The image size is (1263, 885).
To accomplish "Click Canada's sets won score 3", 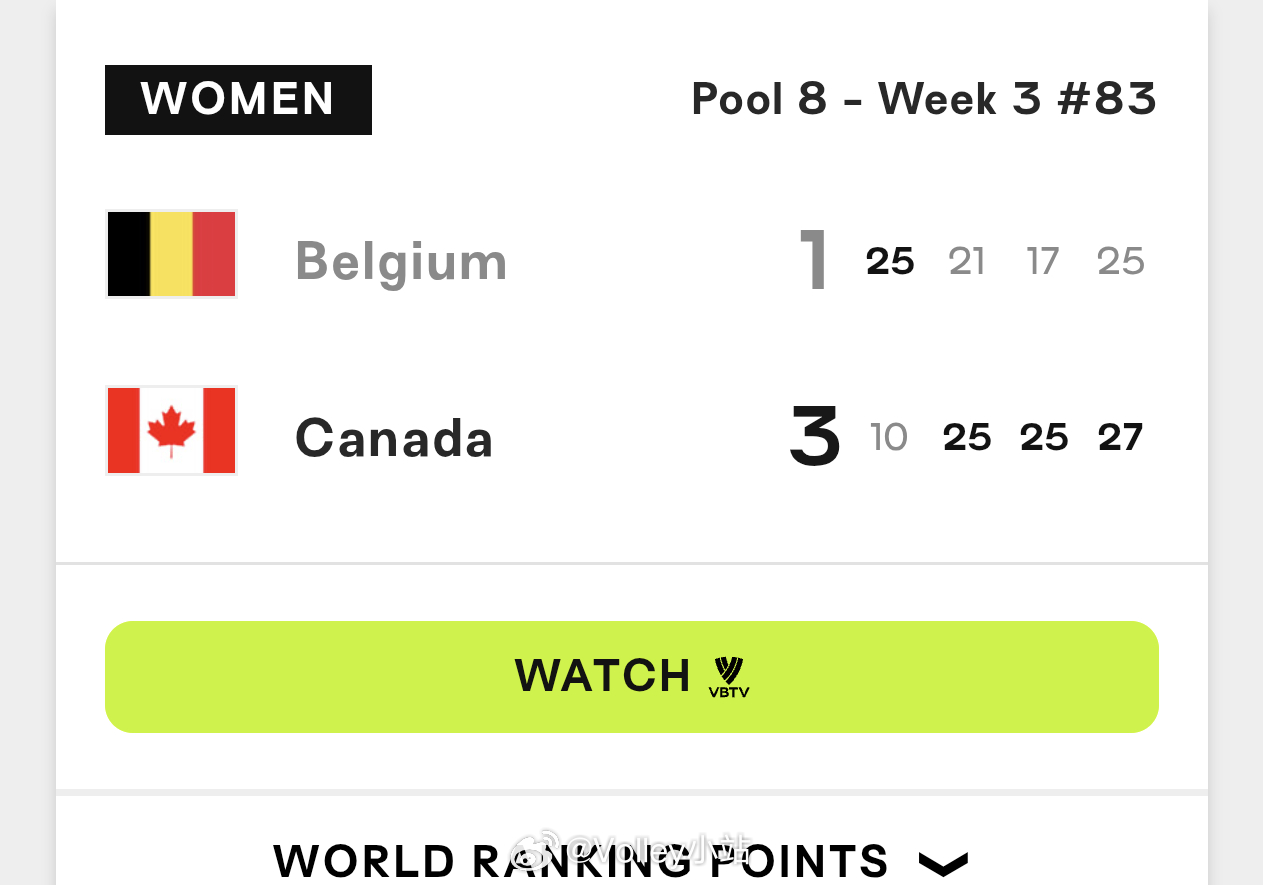I will point(815,437).
